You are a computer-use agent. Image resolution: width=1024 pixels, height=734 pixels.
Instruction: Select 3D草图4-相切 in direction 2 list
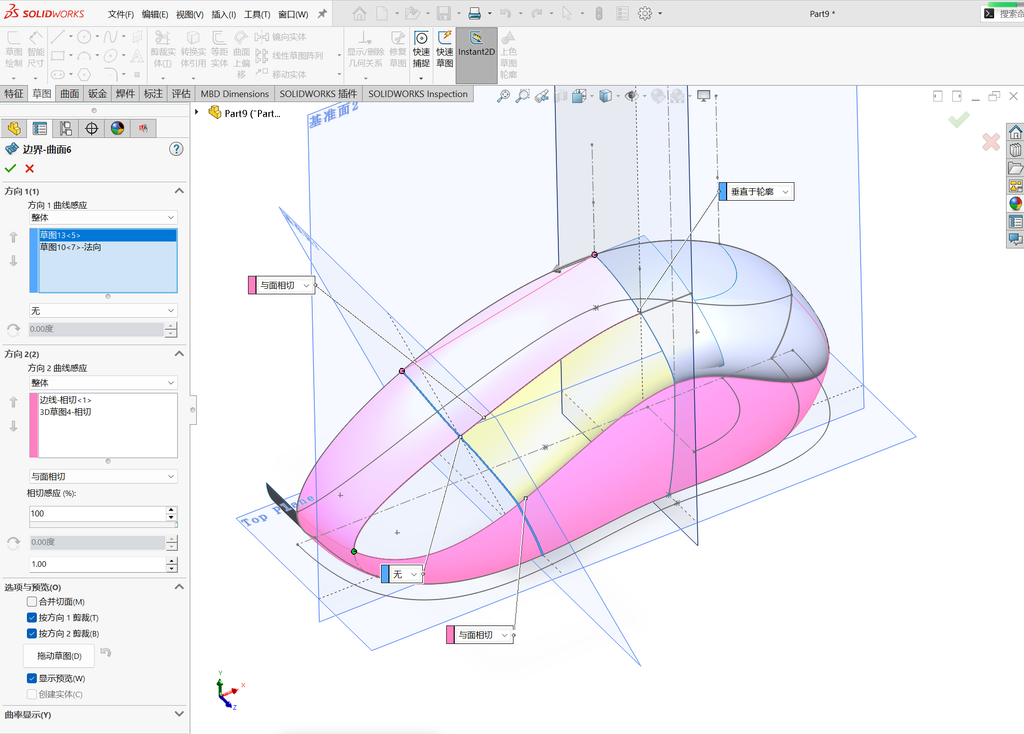click(108, 412)
